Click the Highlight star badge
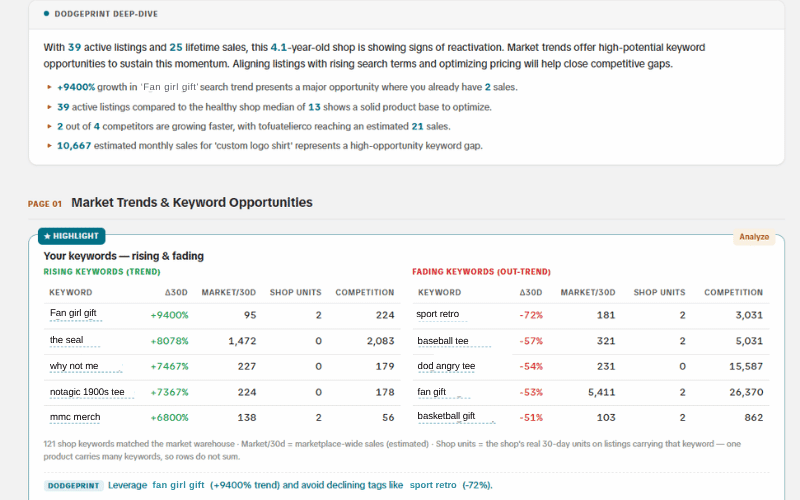 (x=71, y=236)
